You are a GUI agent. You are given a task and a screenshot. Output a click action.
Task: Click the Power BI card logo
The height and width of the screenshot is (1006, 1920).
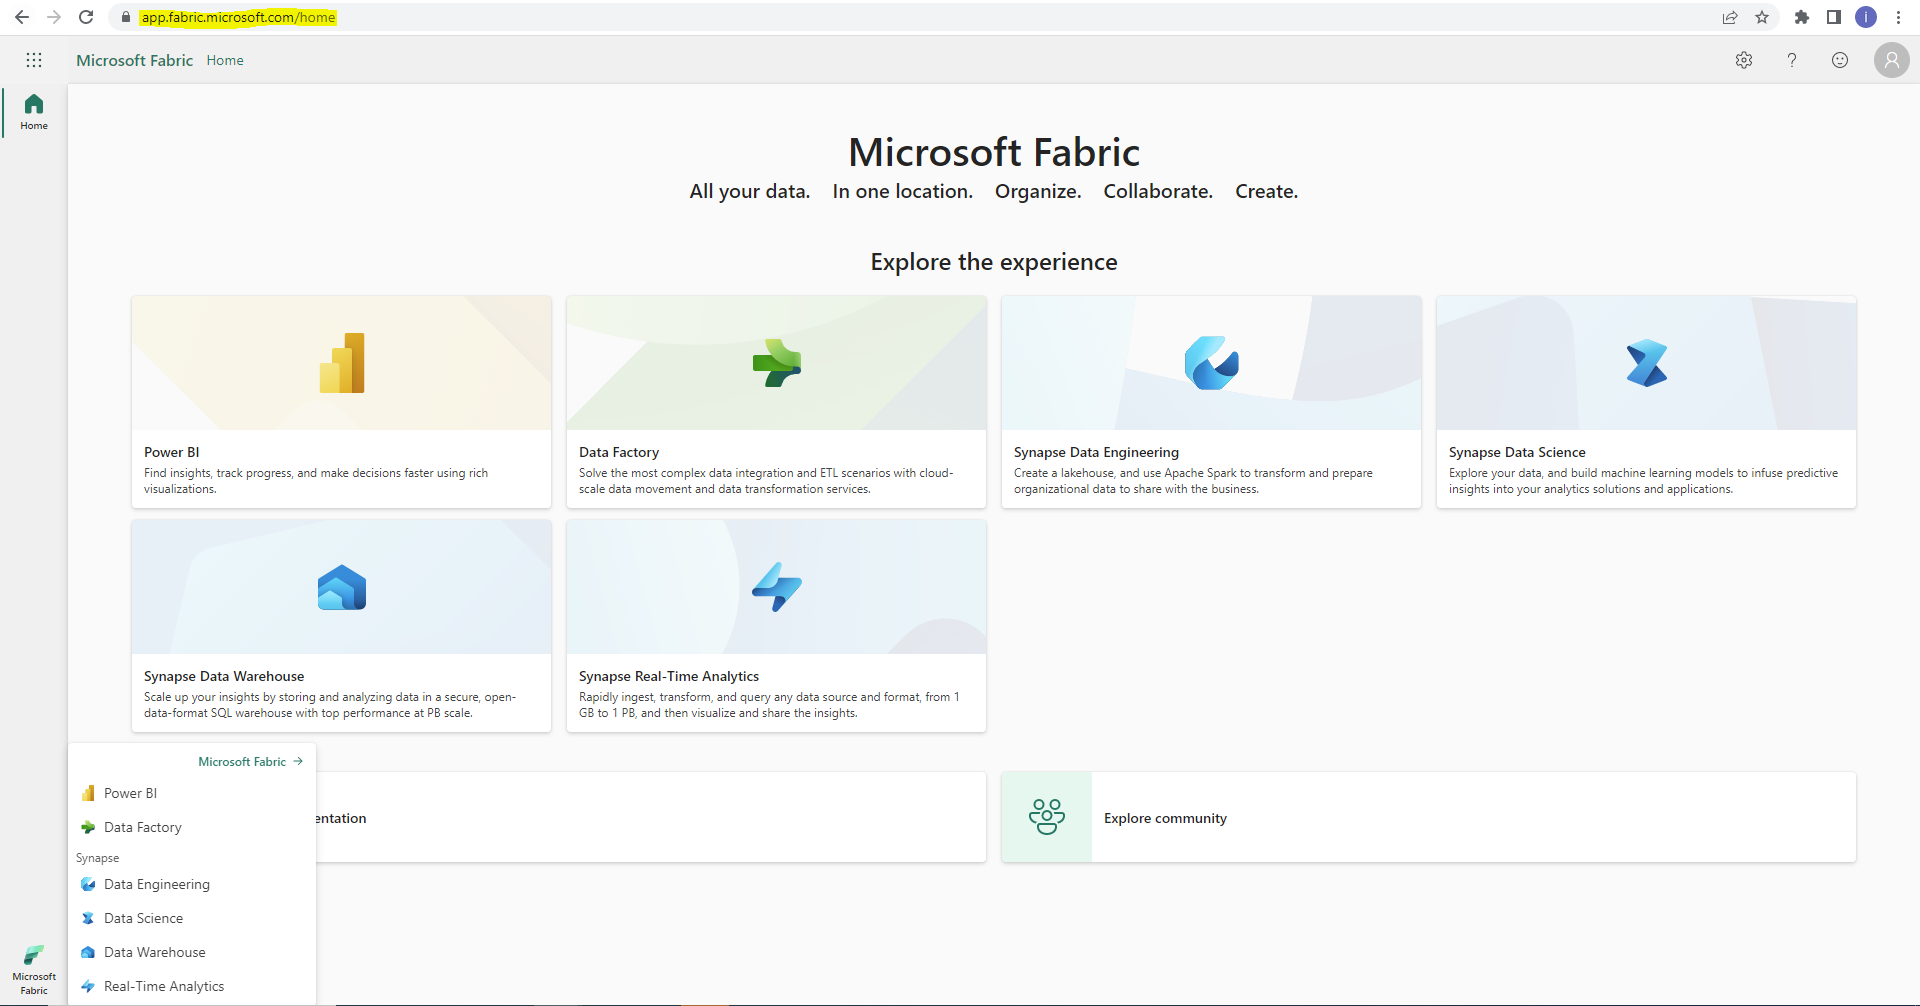point(342,363)
